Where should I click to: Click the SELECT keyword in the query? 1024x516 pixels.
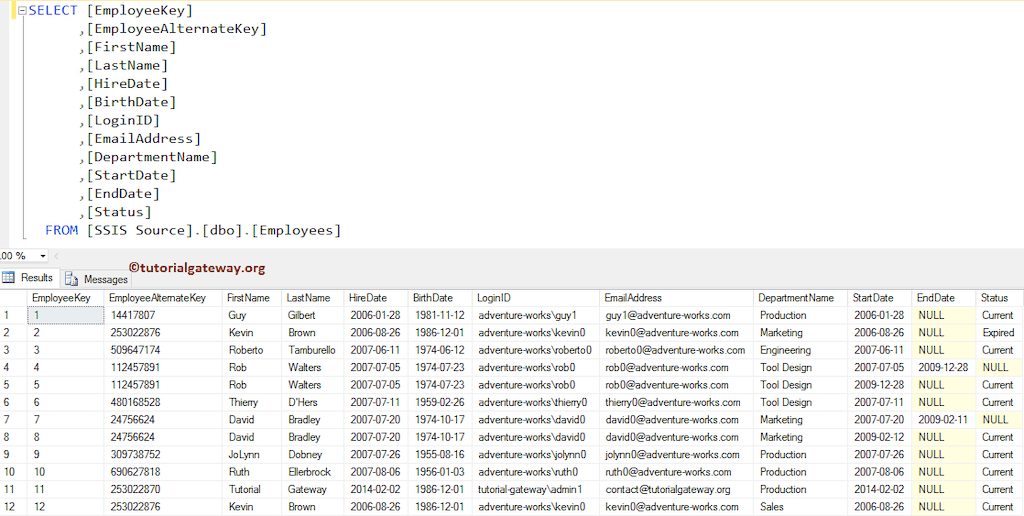53,10
